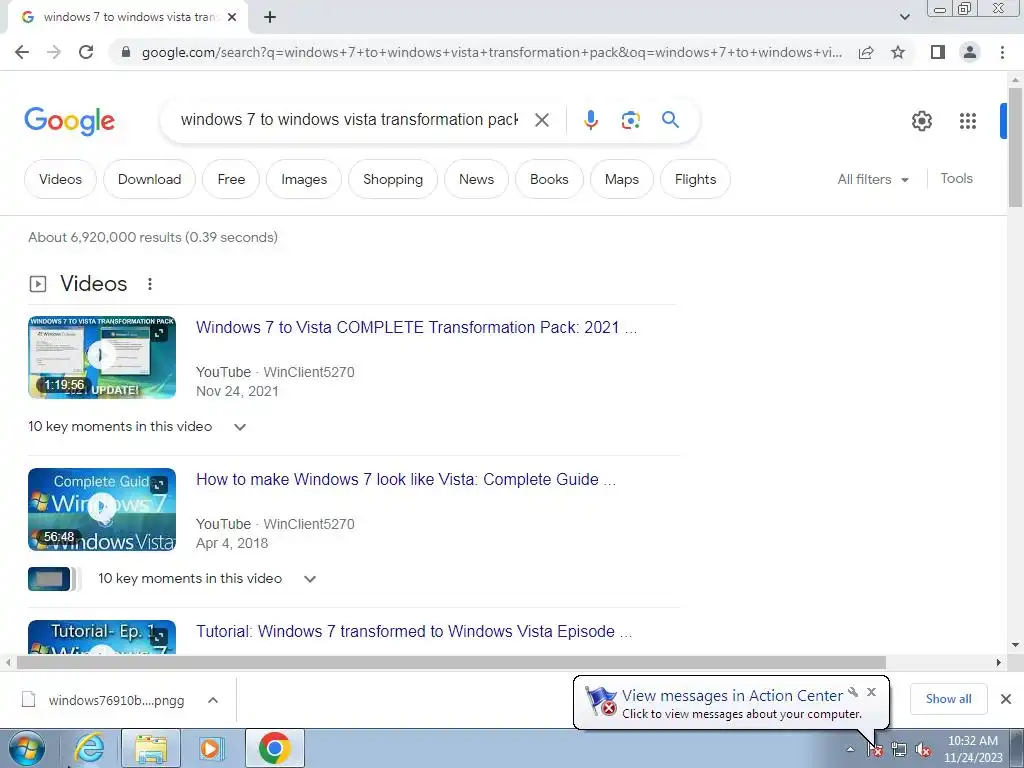Switch to Flights results

[x=696, y=179]
